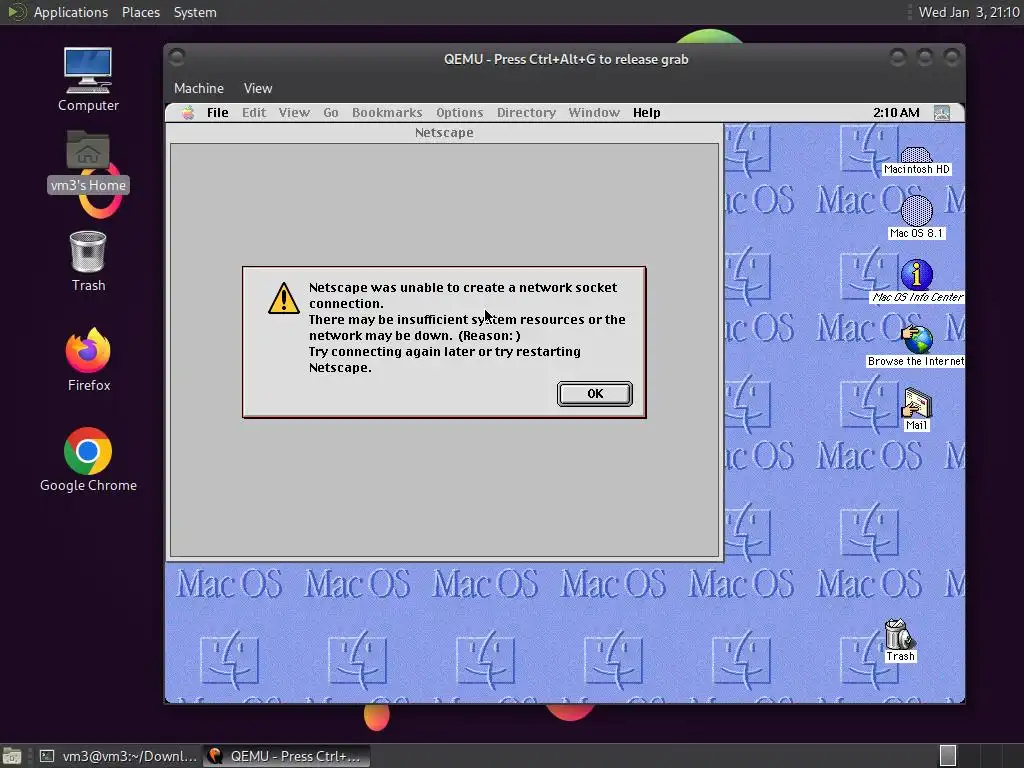Screen dimensions: 1024x768
Task: Click OK in the Netscape error dialog
Action: (x=594, y=394)
